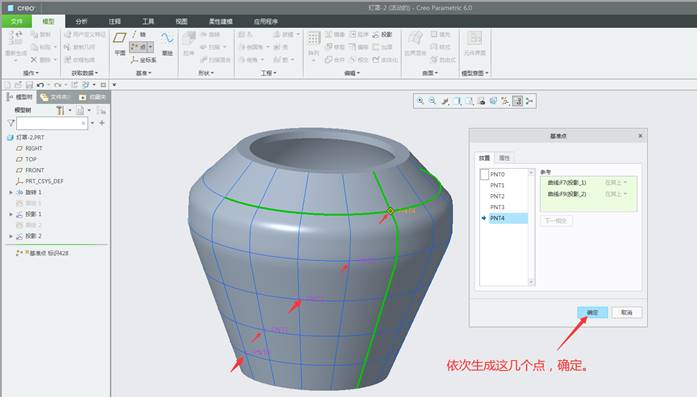697x397 pixels.
Task: Select the RIGHT datum plane in tree
Action: tap(29, 148)
